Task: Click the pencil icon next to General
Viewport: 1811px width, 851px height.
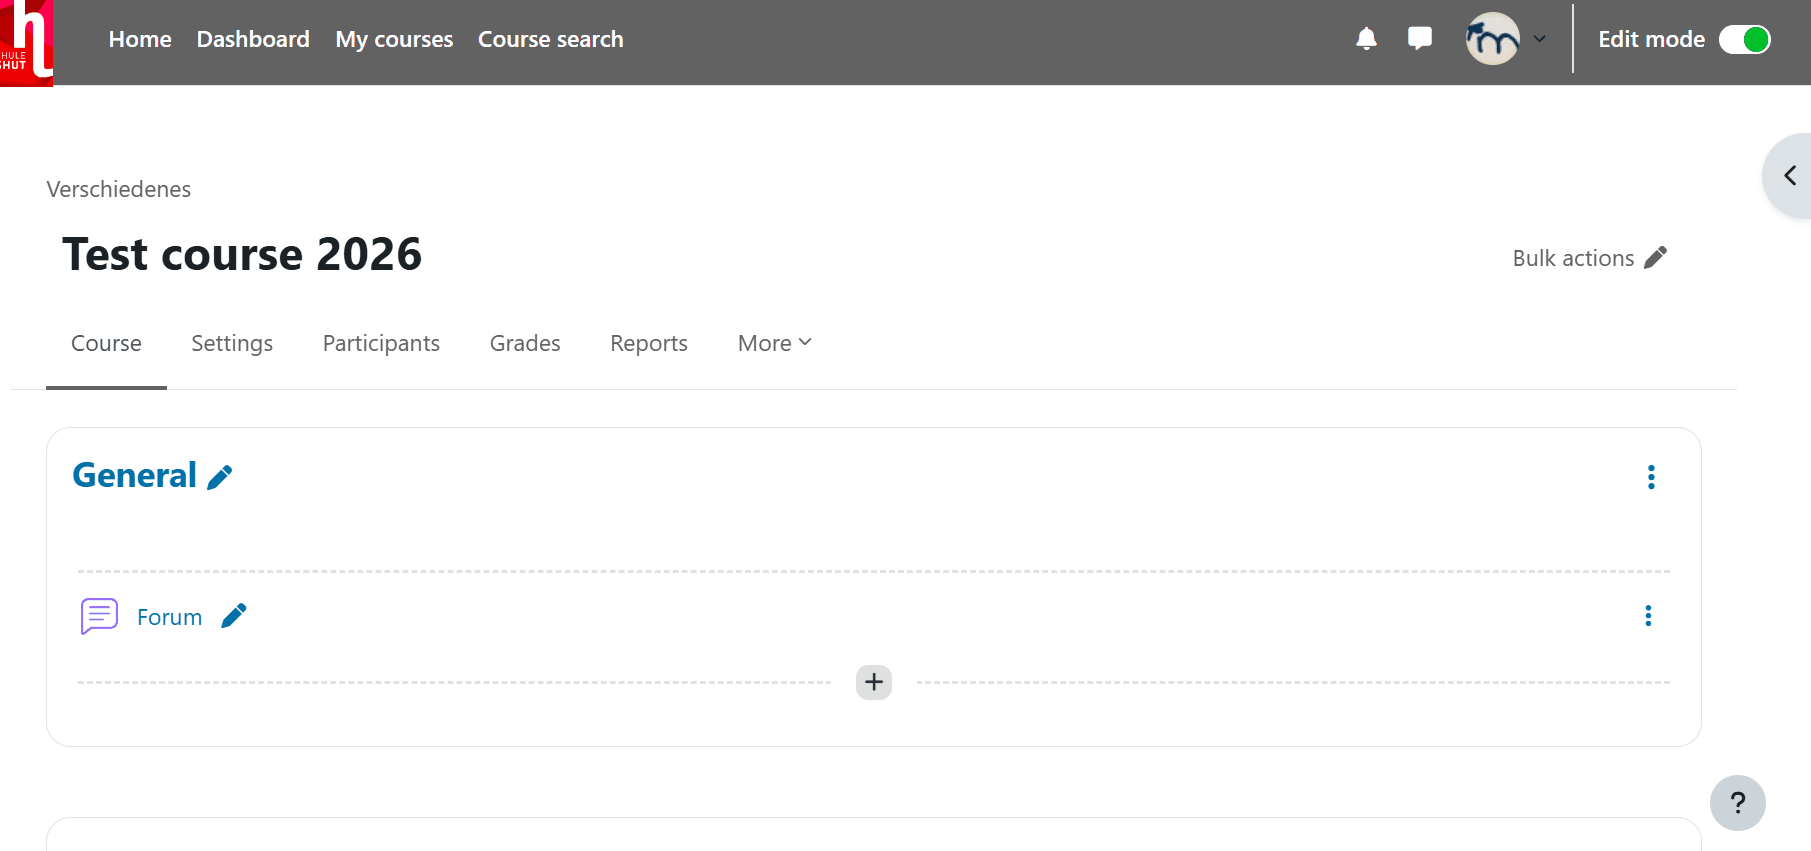Action: coord(220,477)
